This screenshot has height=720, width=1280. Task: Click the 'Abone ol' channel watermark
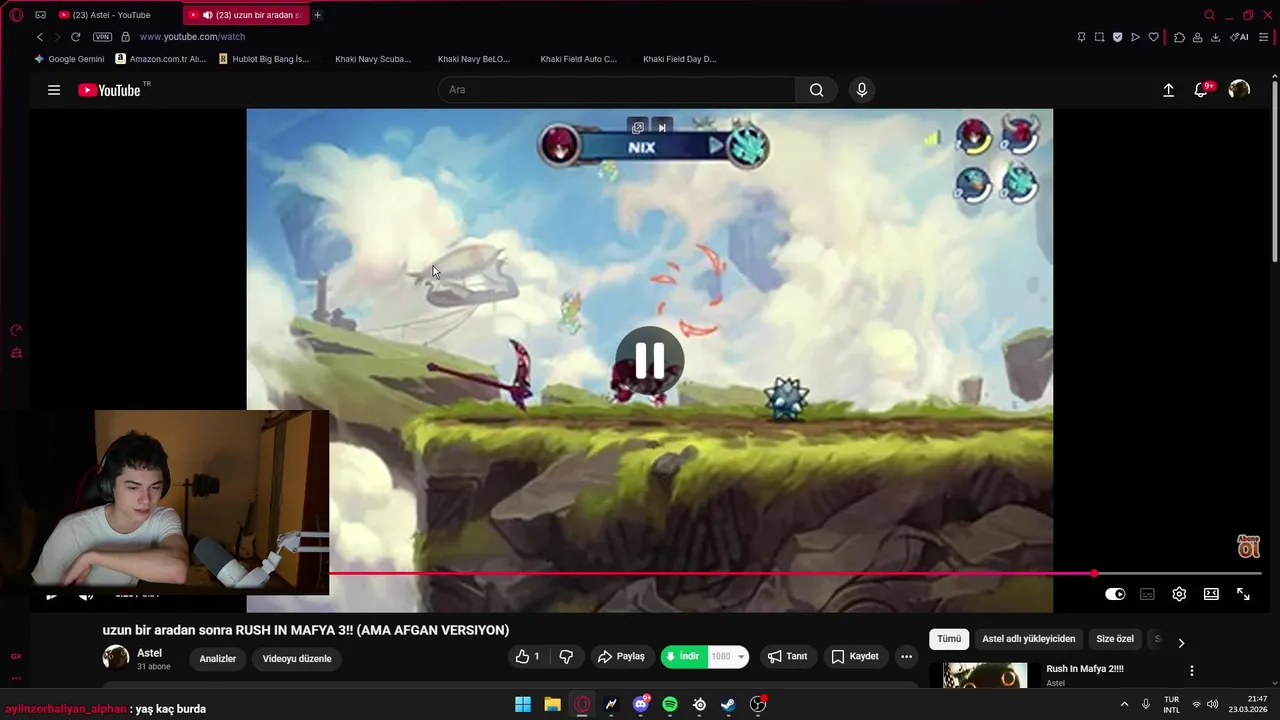click(x=1249, y=546)
